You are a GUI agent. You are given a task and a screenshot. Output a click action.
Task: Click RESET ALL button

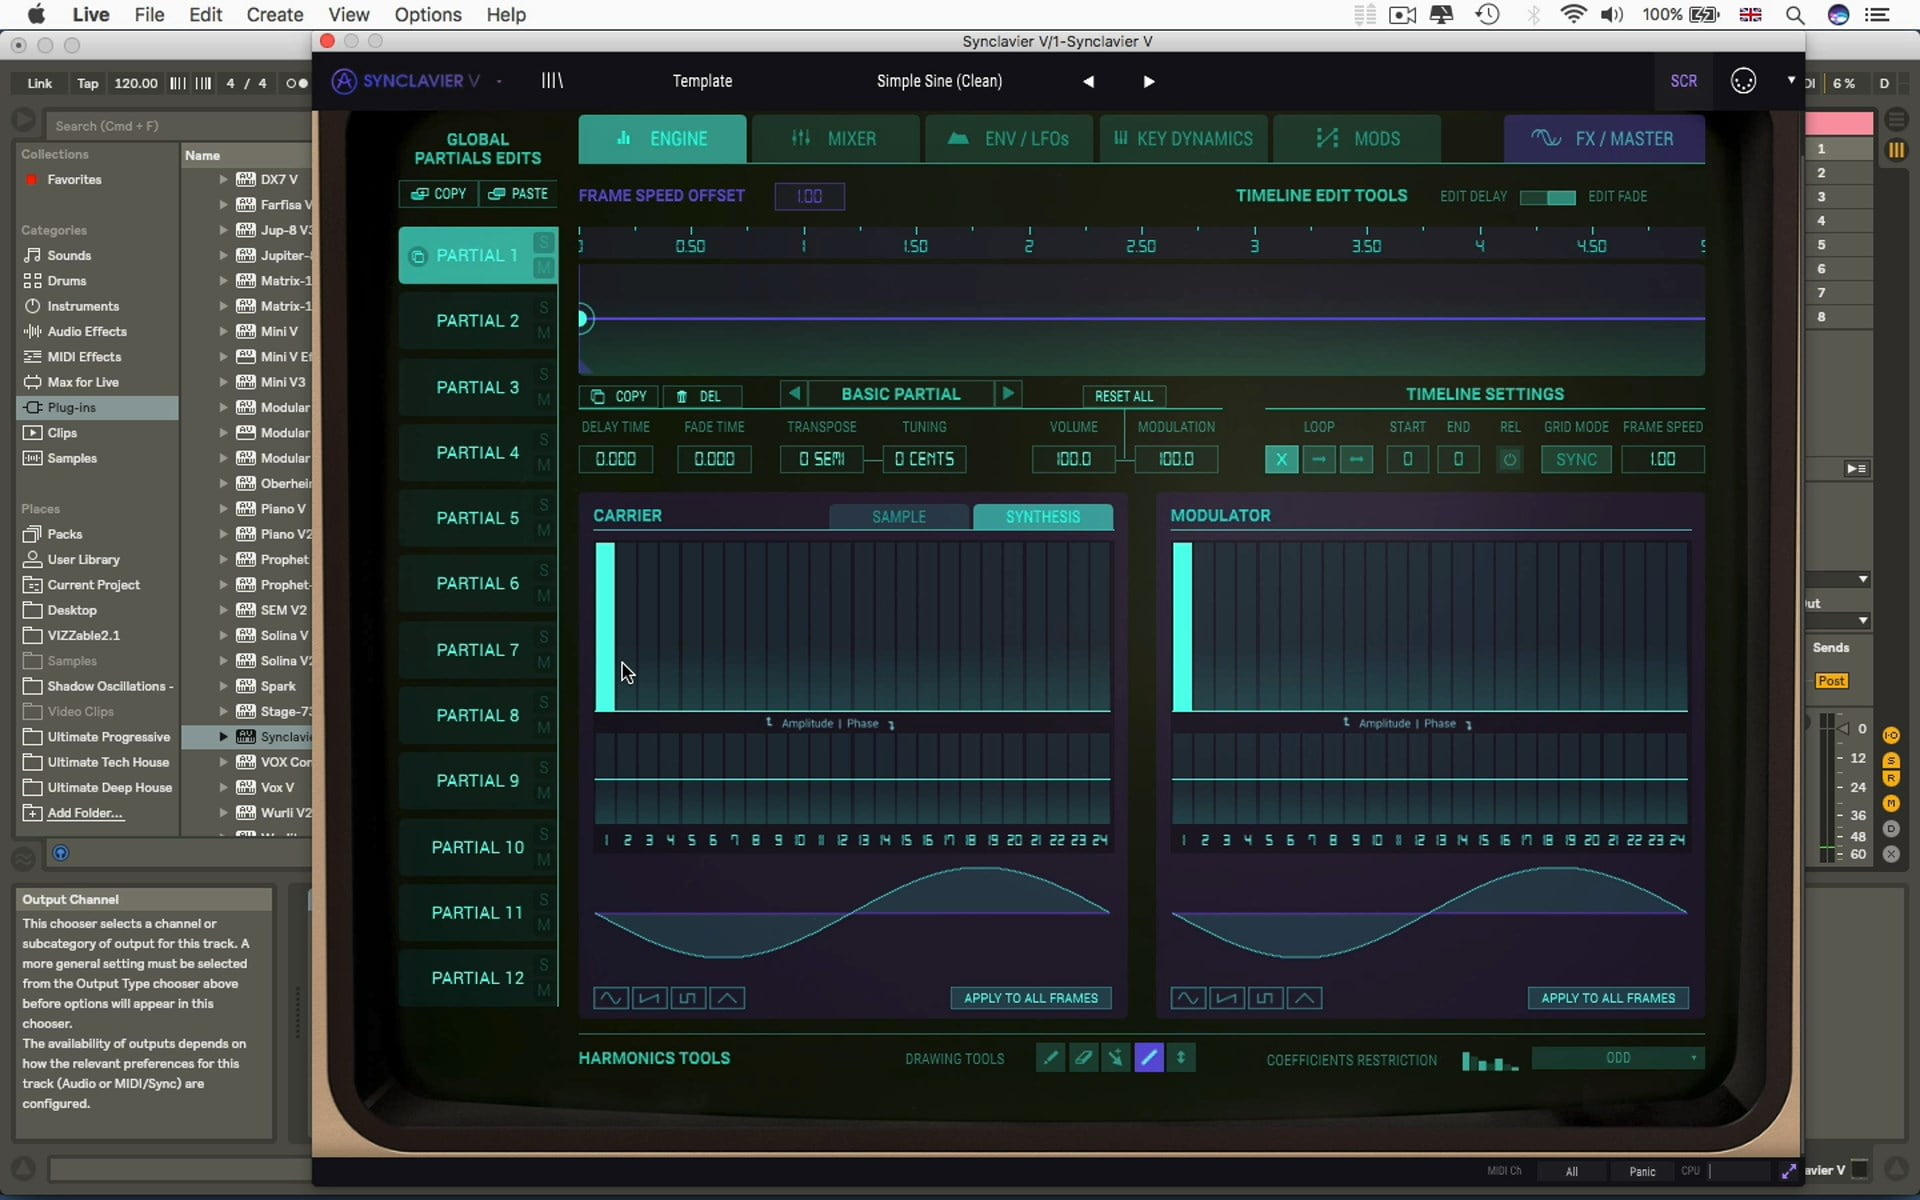(1124, 396)
